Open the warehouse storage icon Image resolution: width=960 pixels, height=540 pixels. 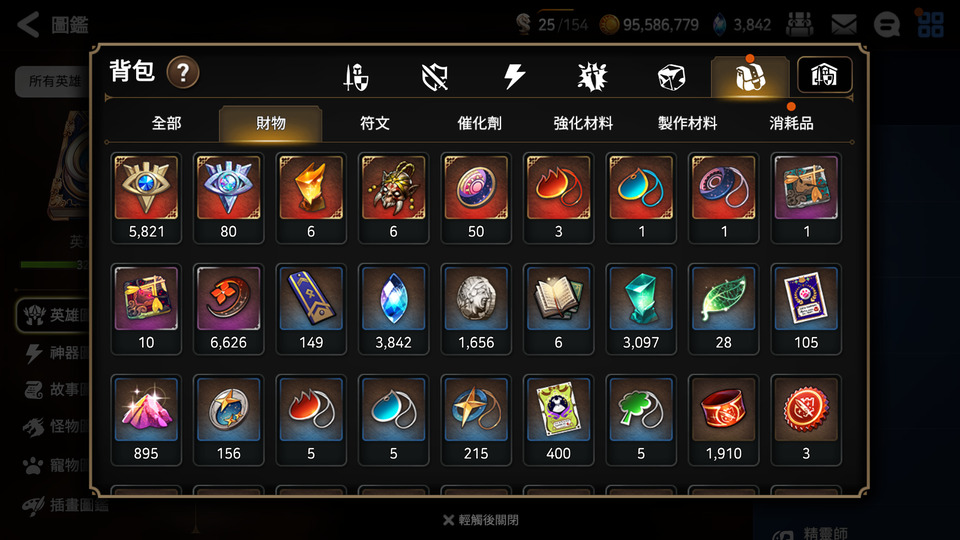(x=824, y=75)
